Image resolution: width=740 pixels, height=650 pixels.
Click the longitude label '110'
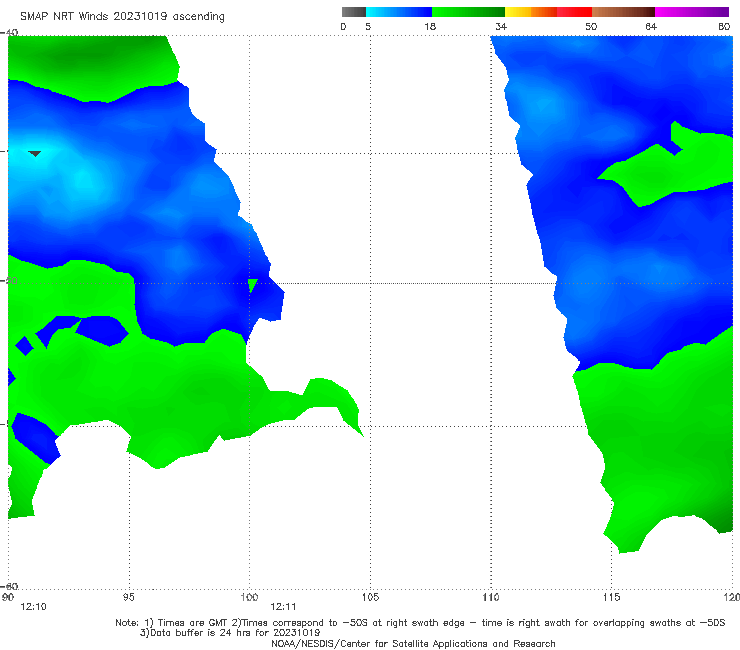point(491,597)
